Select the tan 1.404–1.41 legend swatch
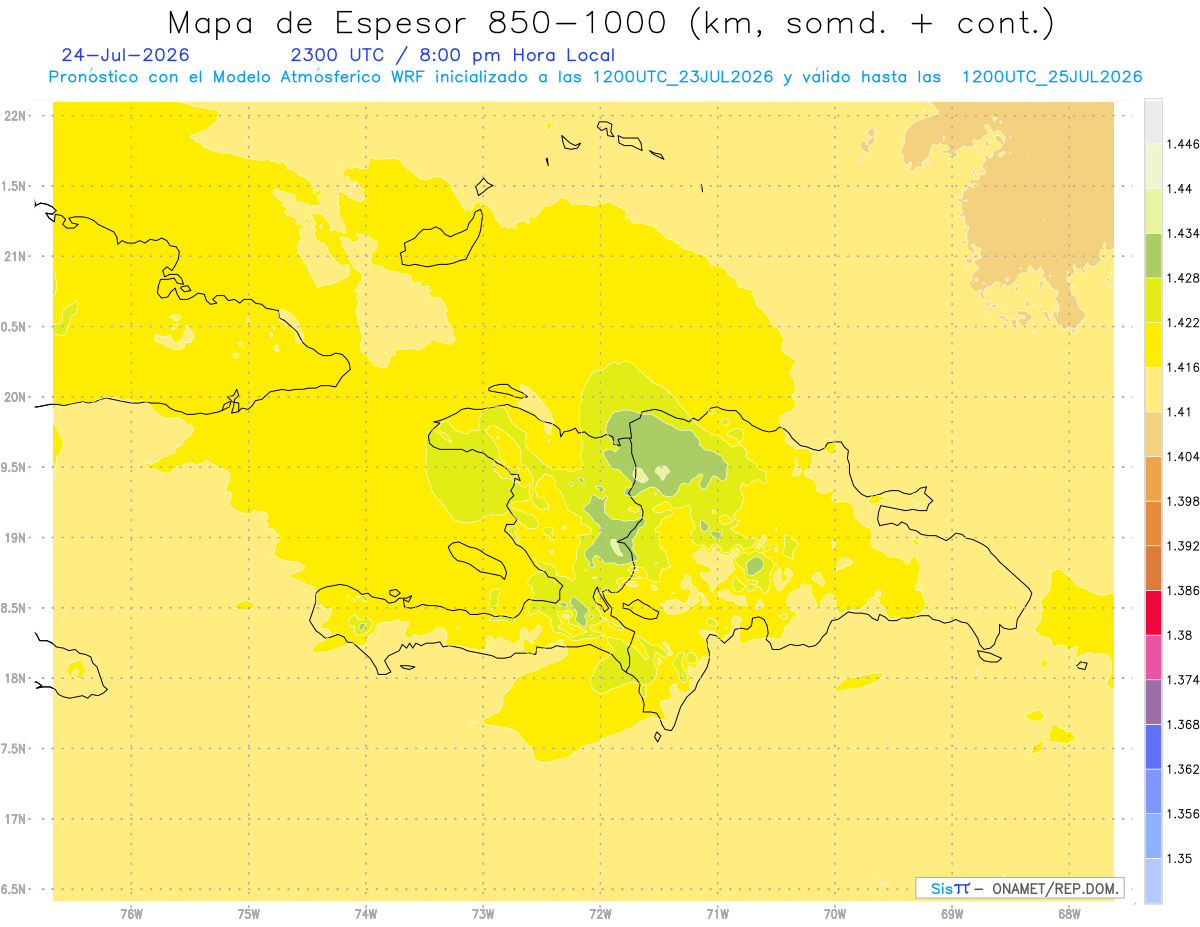 click(1153, 434)
